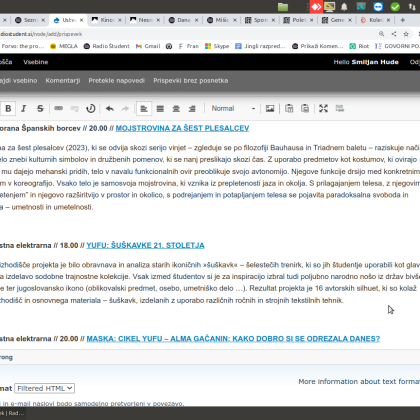
Task: Switch to the Mišic browser tab
Action: coord(221,20)
